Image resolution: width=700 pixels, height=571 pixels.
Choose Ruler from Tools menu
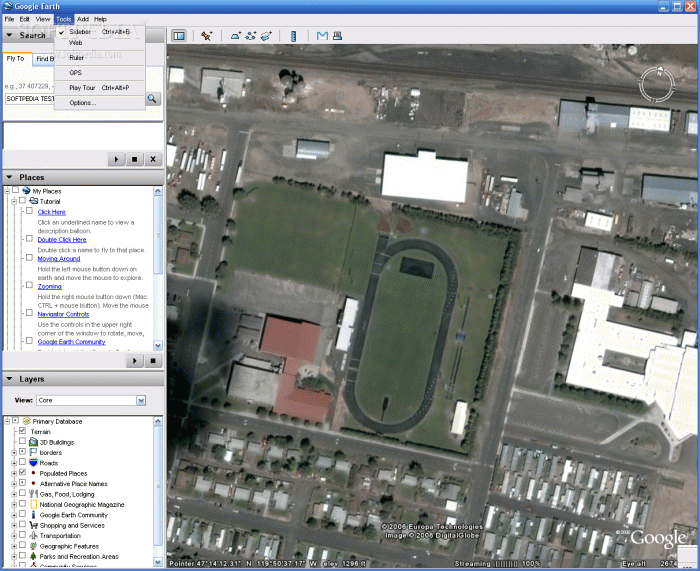[100, 58]
